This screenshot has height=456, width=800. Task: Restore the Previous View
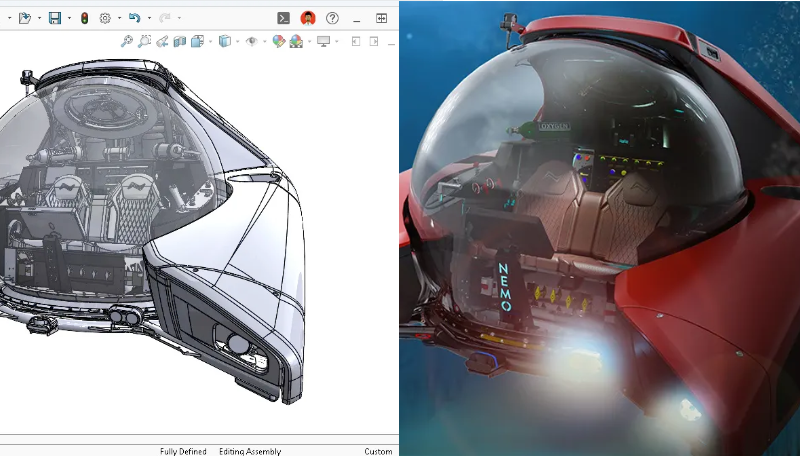[162, 41]
